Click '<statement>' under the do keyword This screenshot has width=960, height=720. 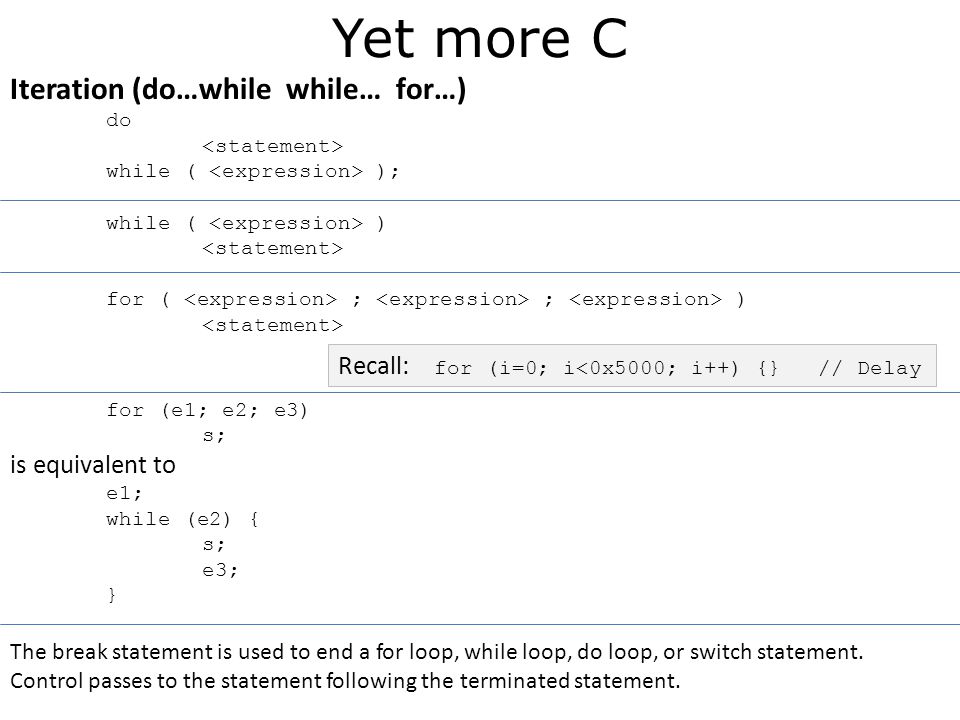click(272, 146)
